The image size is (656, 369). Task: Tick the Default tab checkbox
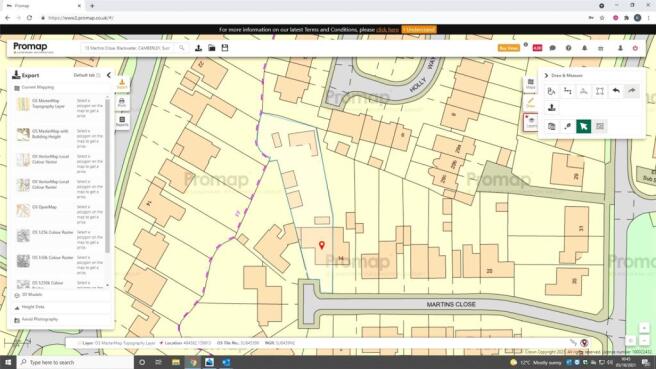(98, 75)
